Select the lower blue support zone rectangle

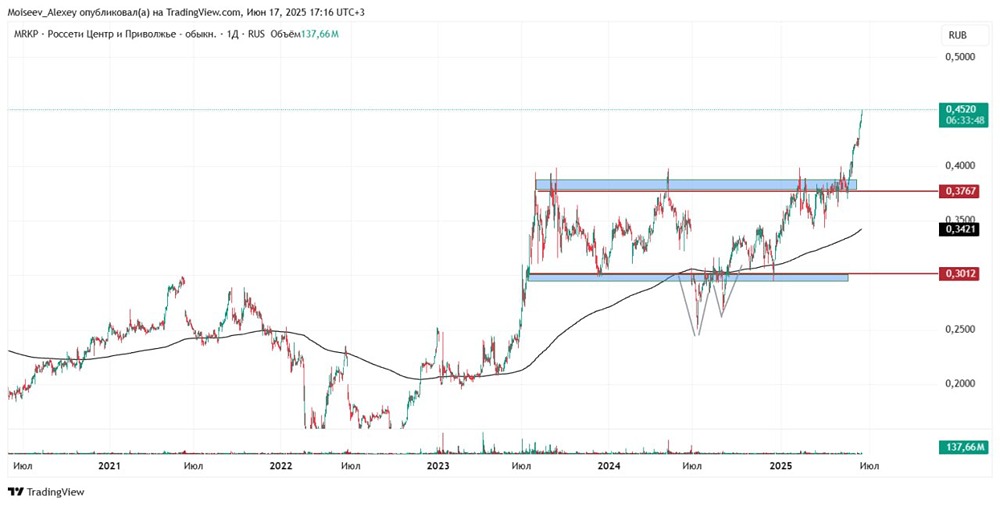688,278
